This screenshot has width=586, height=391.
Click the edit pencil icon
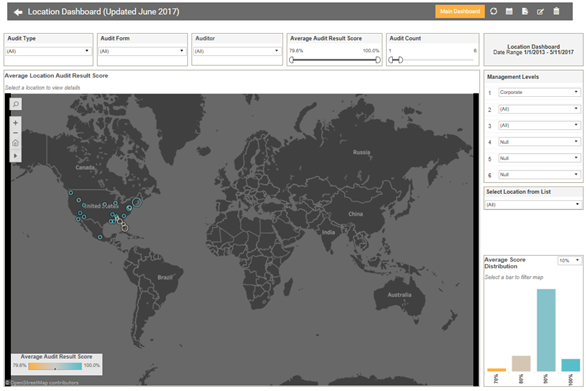pyautogui.click(x=540, y=12)
